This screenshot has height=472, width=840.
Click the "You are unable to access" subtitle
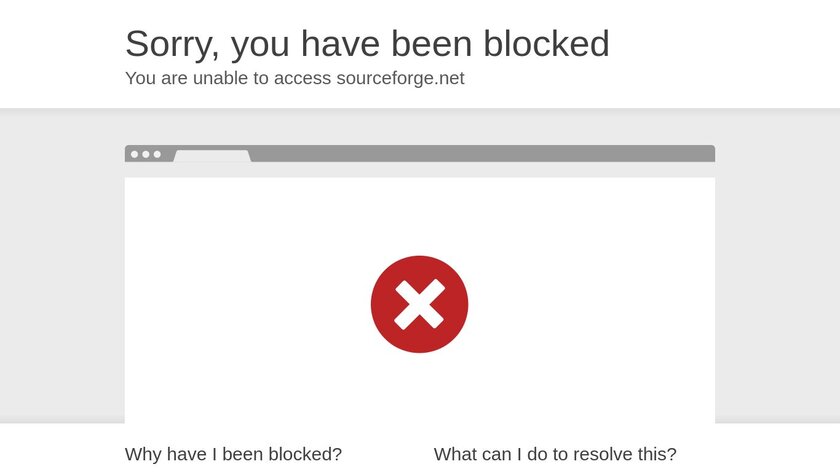(x=227, y=78)
